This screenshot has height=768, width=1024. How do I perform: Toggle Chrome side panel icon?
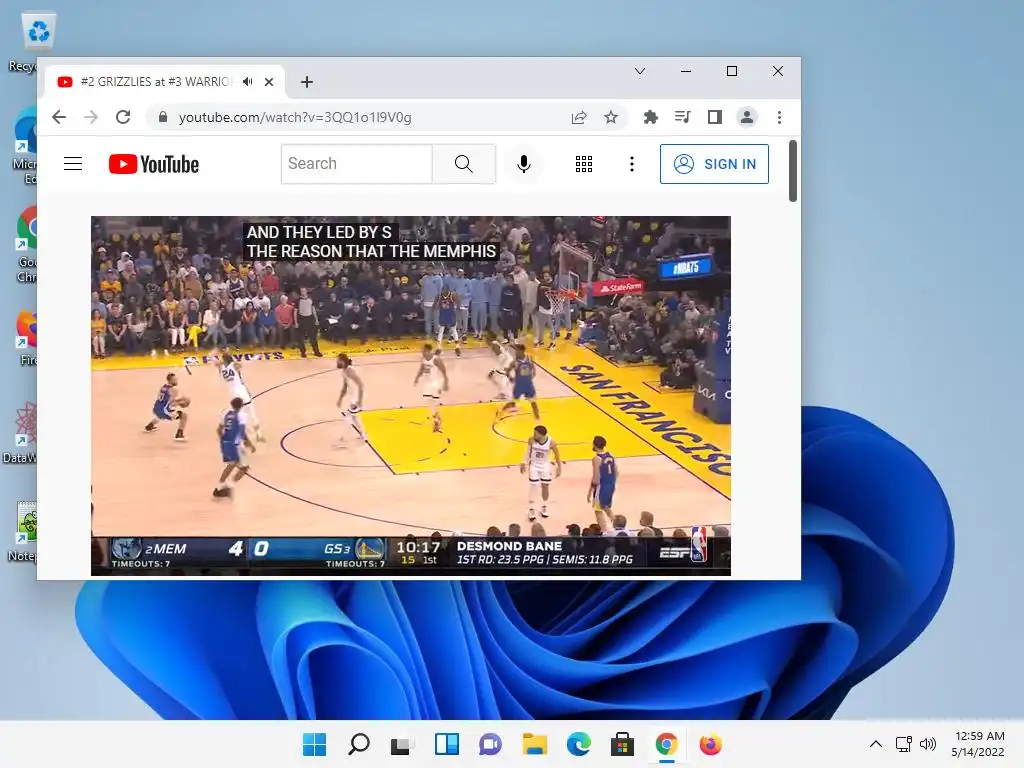click(714, 118)
